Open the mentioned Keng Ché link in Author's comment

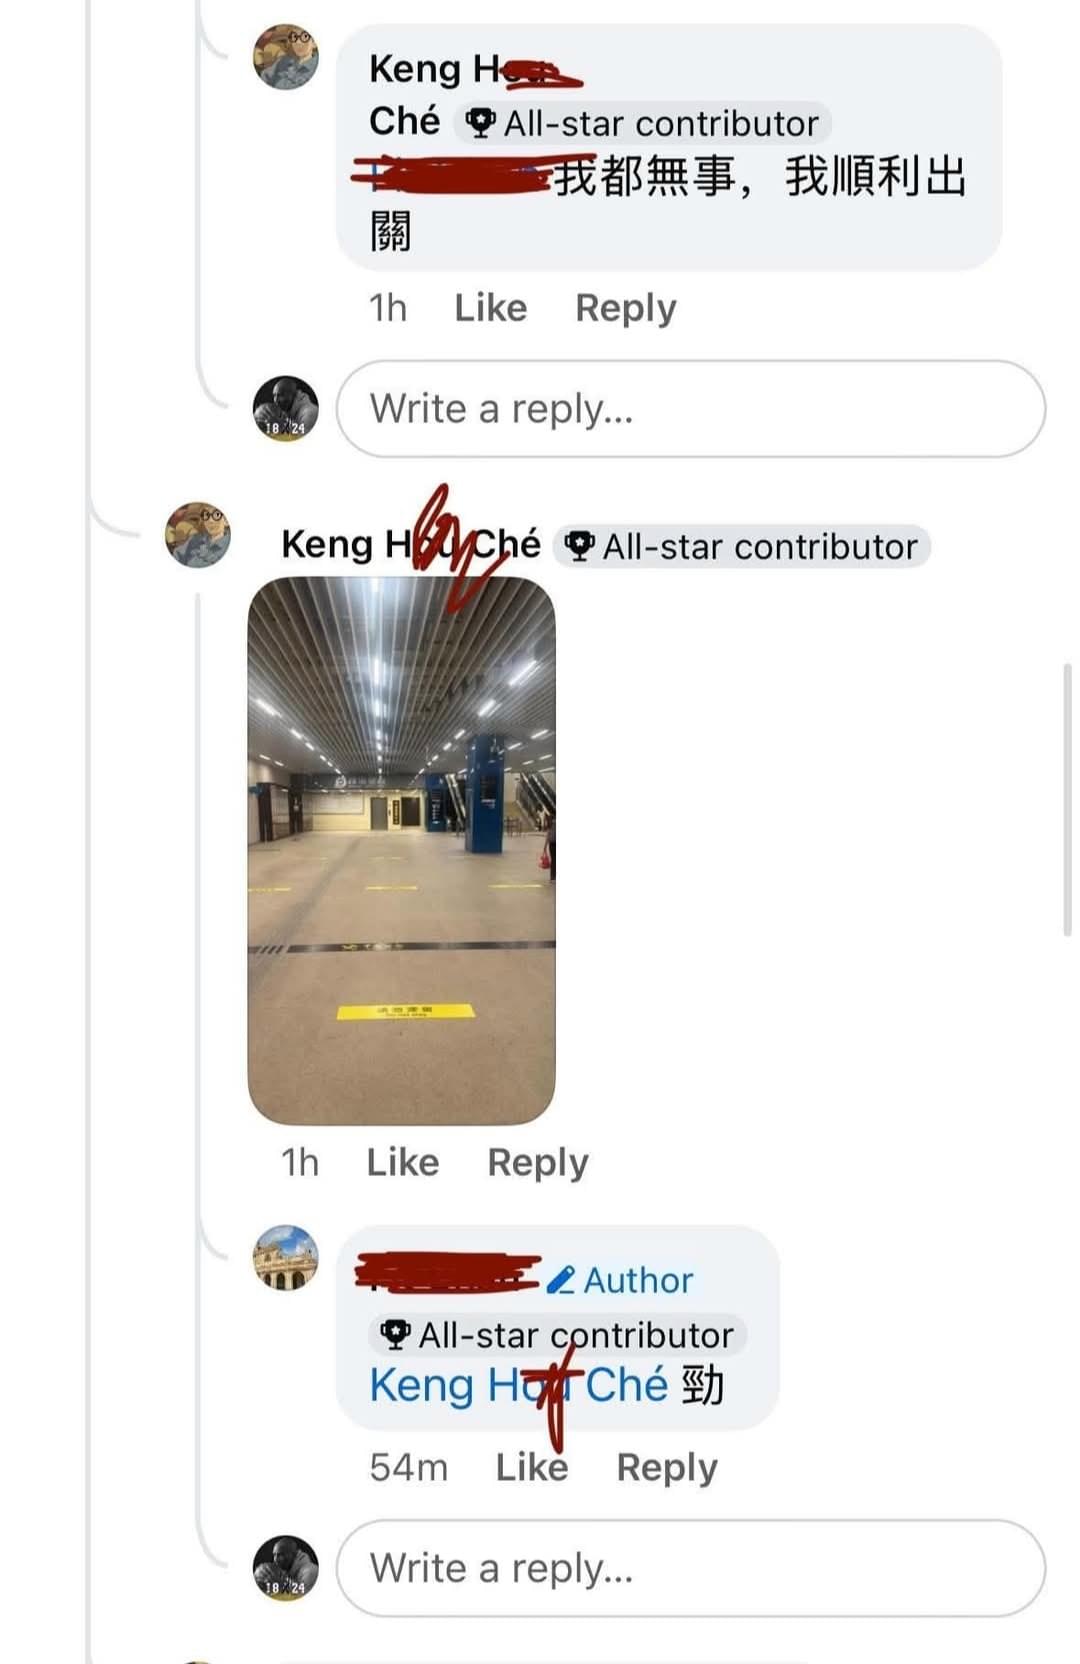[518, 1386]
